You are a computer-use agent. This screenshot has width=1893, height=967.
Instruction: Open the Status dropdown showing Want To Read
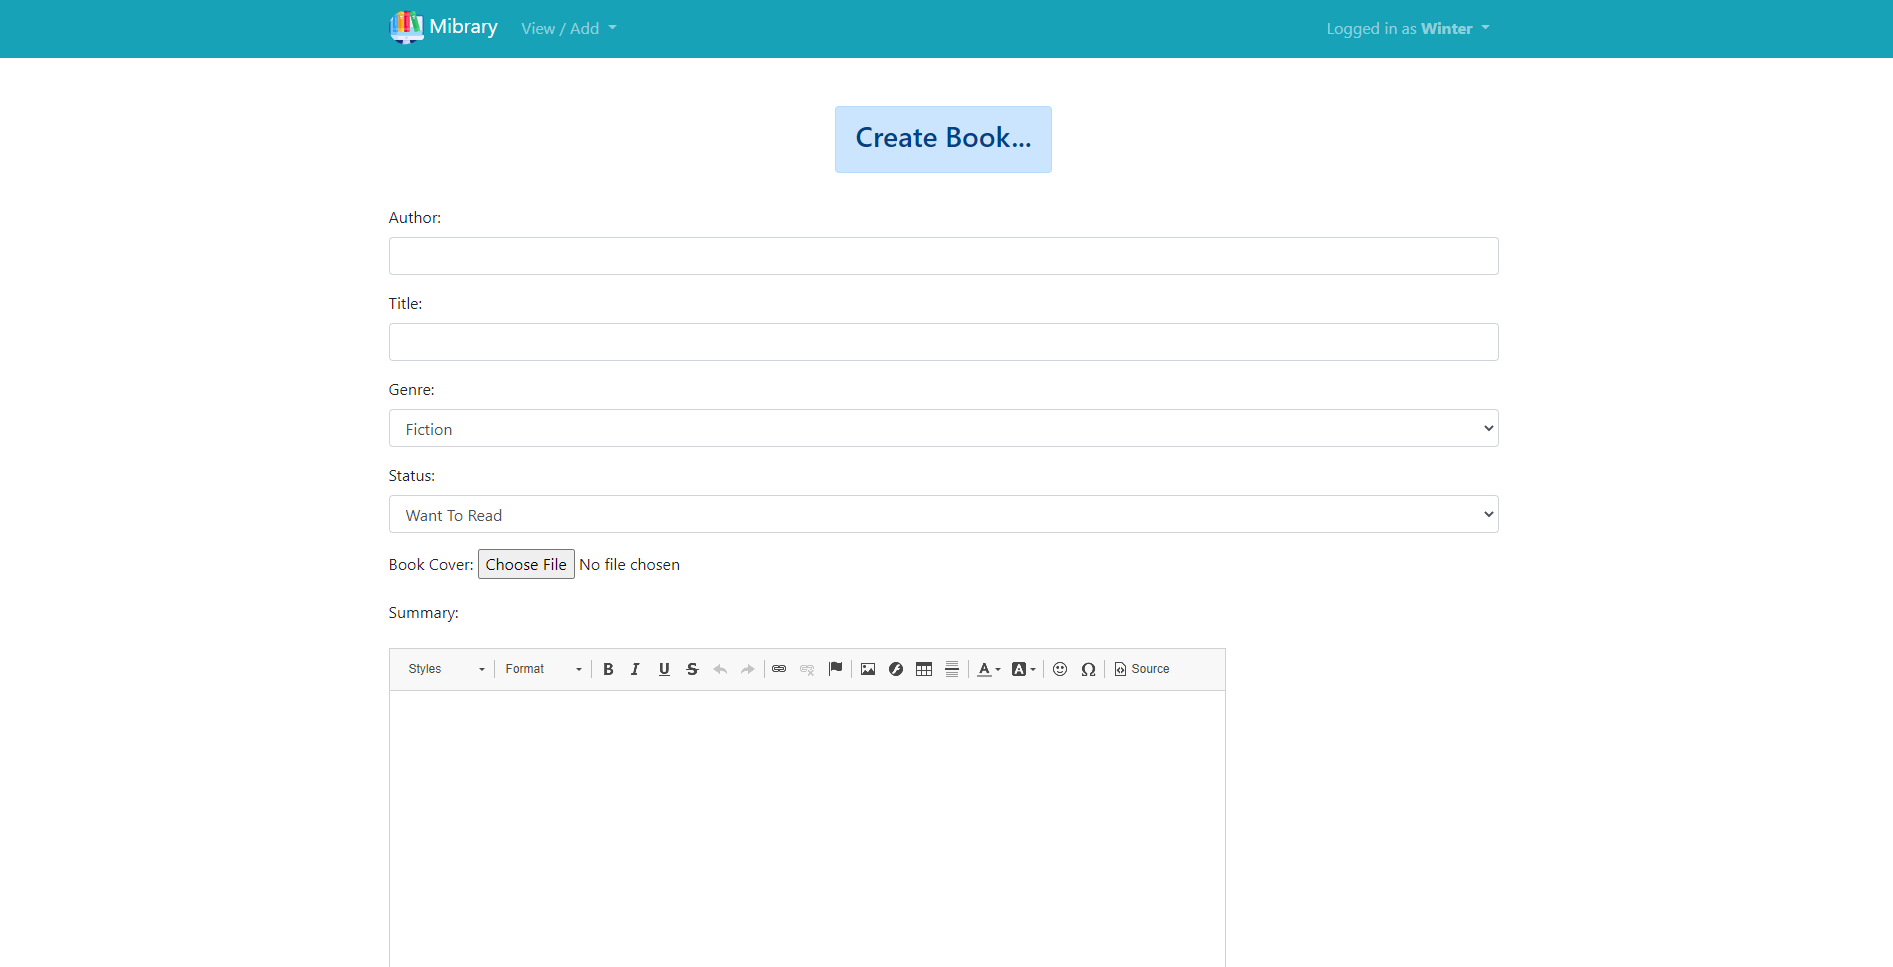click(942, 514)
